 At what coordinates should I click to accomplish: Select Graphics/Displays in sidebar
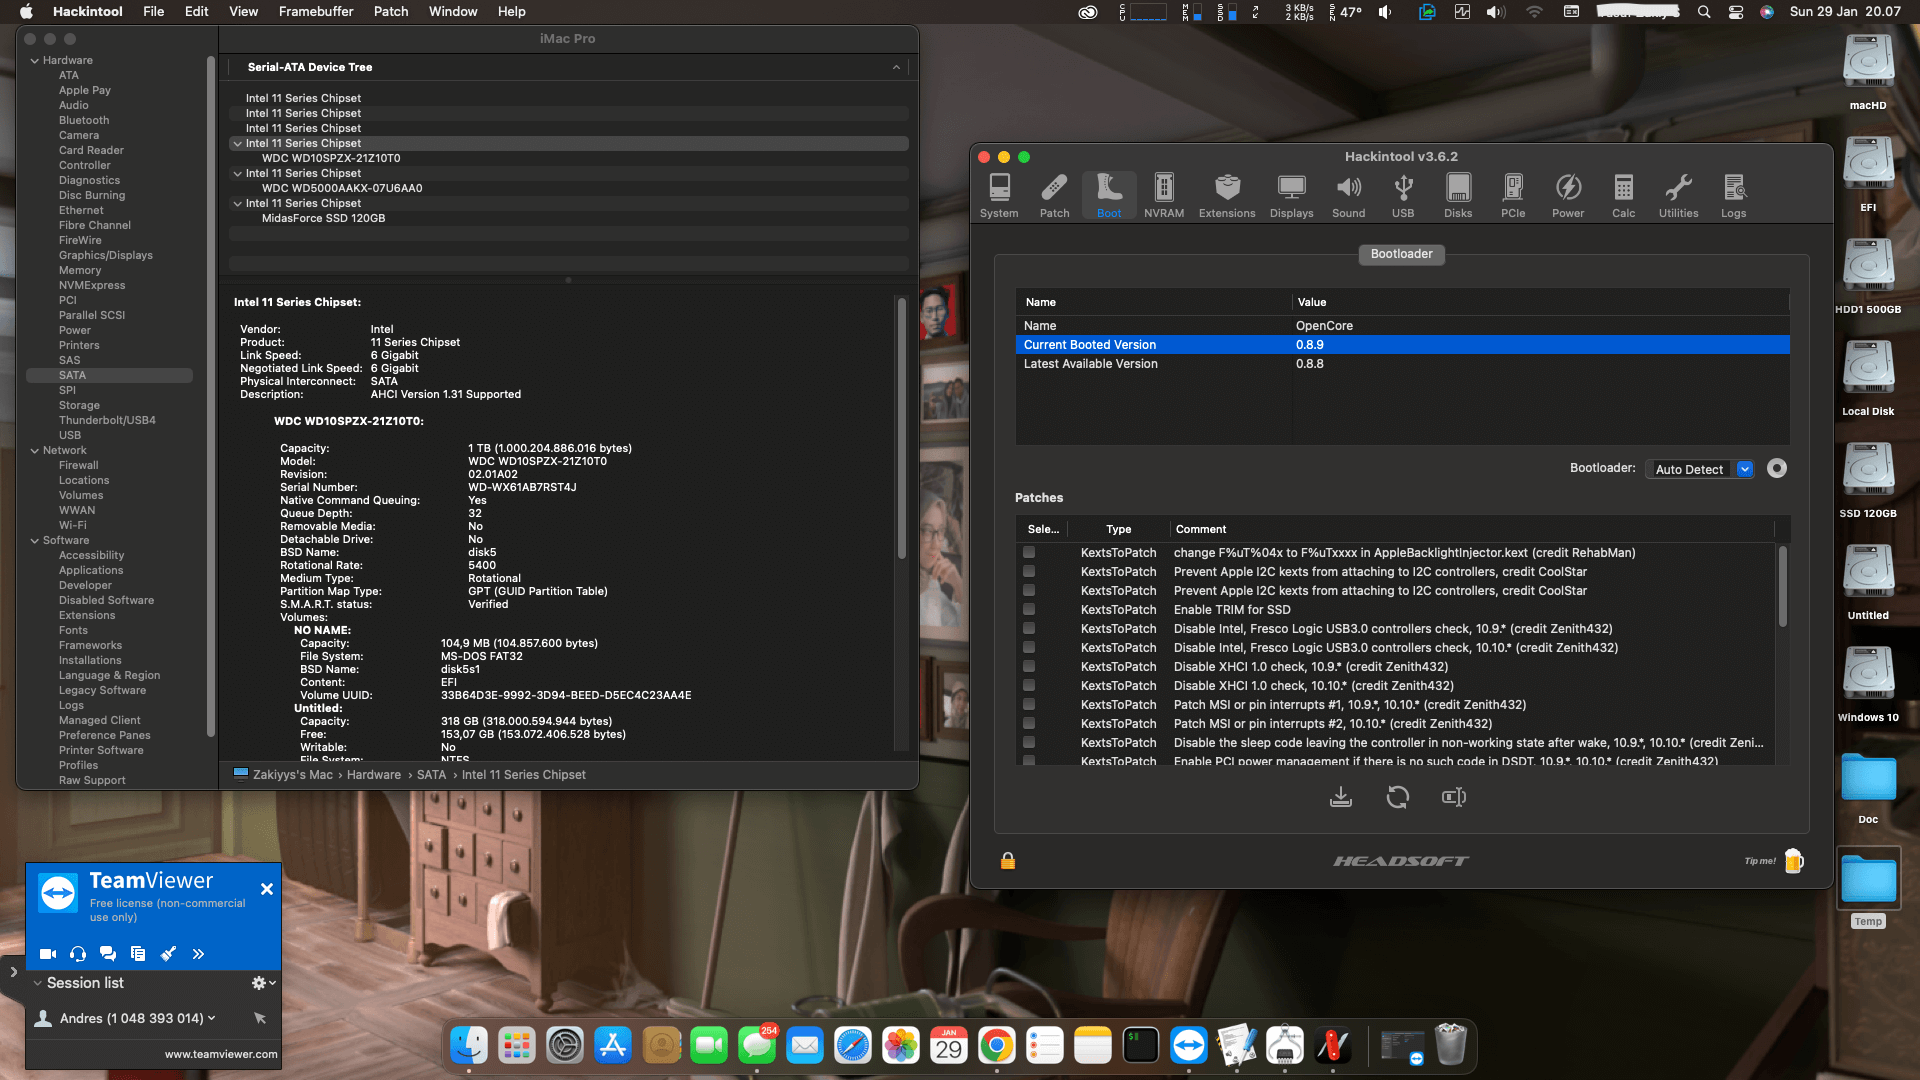106,255
